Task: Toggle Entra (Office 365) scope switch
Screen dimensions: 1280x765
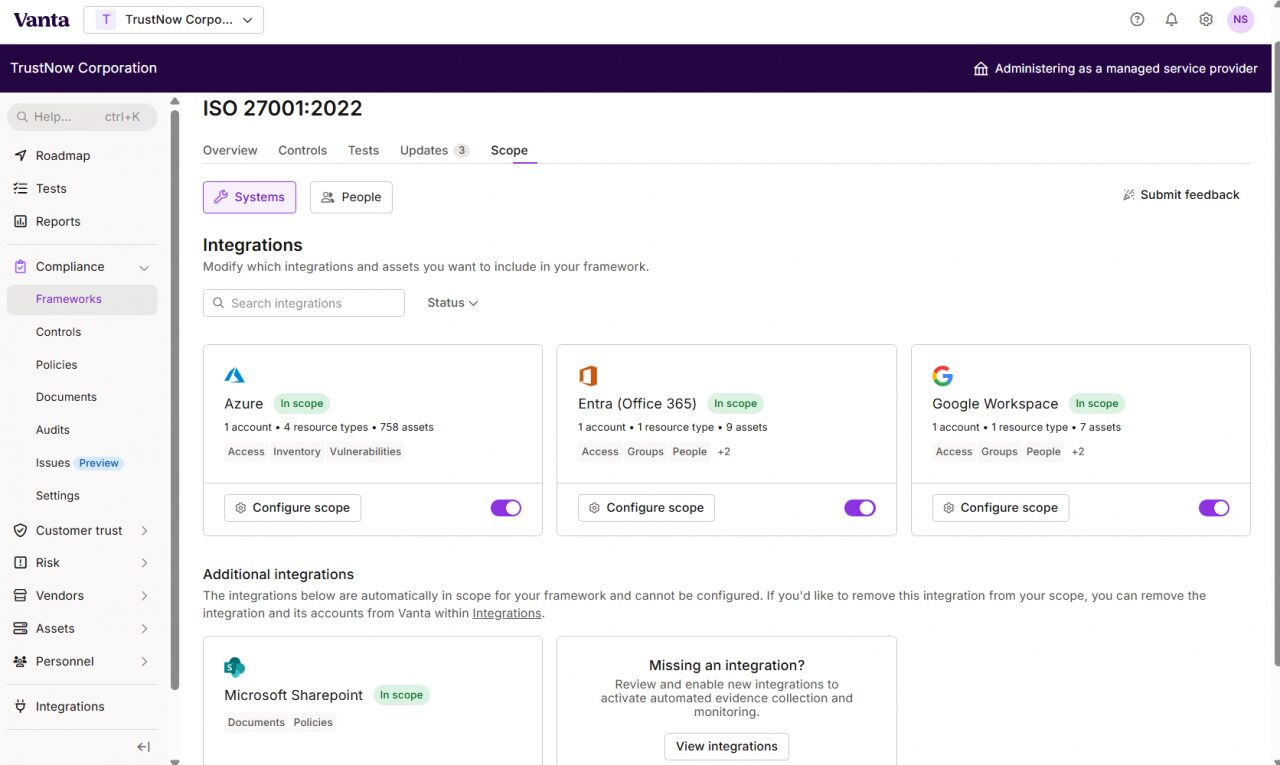Action: pos(860,508)
